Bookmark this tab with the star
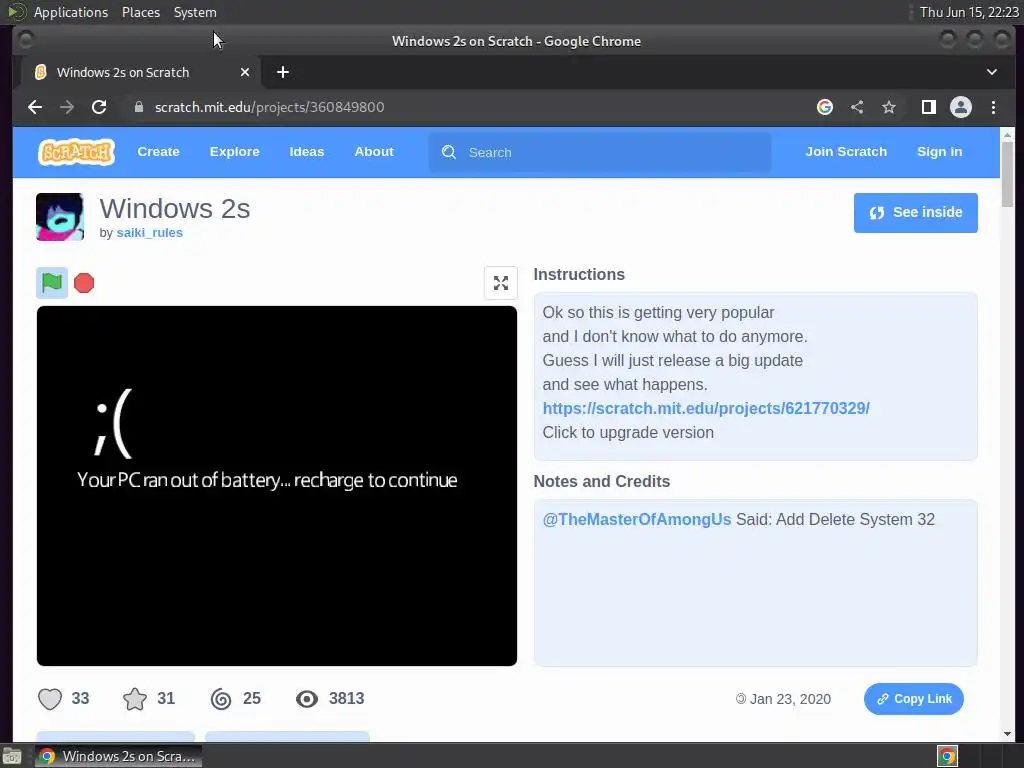The width and height of the screenshot is (1024, 768). pyautogui.click(x=889, y=107)
